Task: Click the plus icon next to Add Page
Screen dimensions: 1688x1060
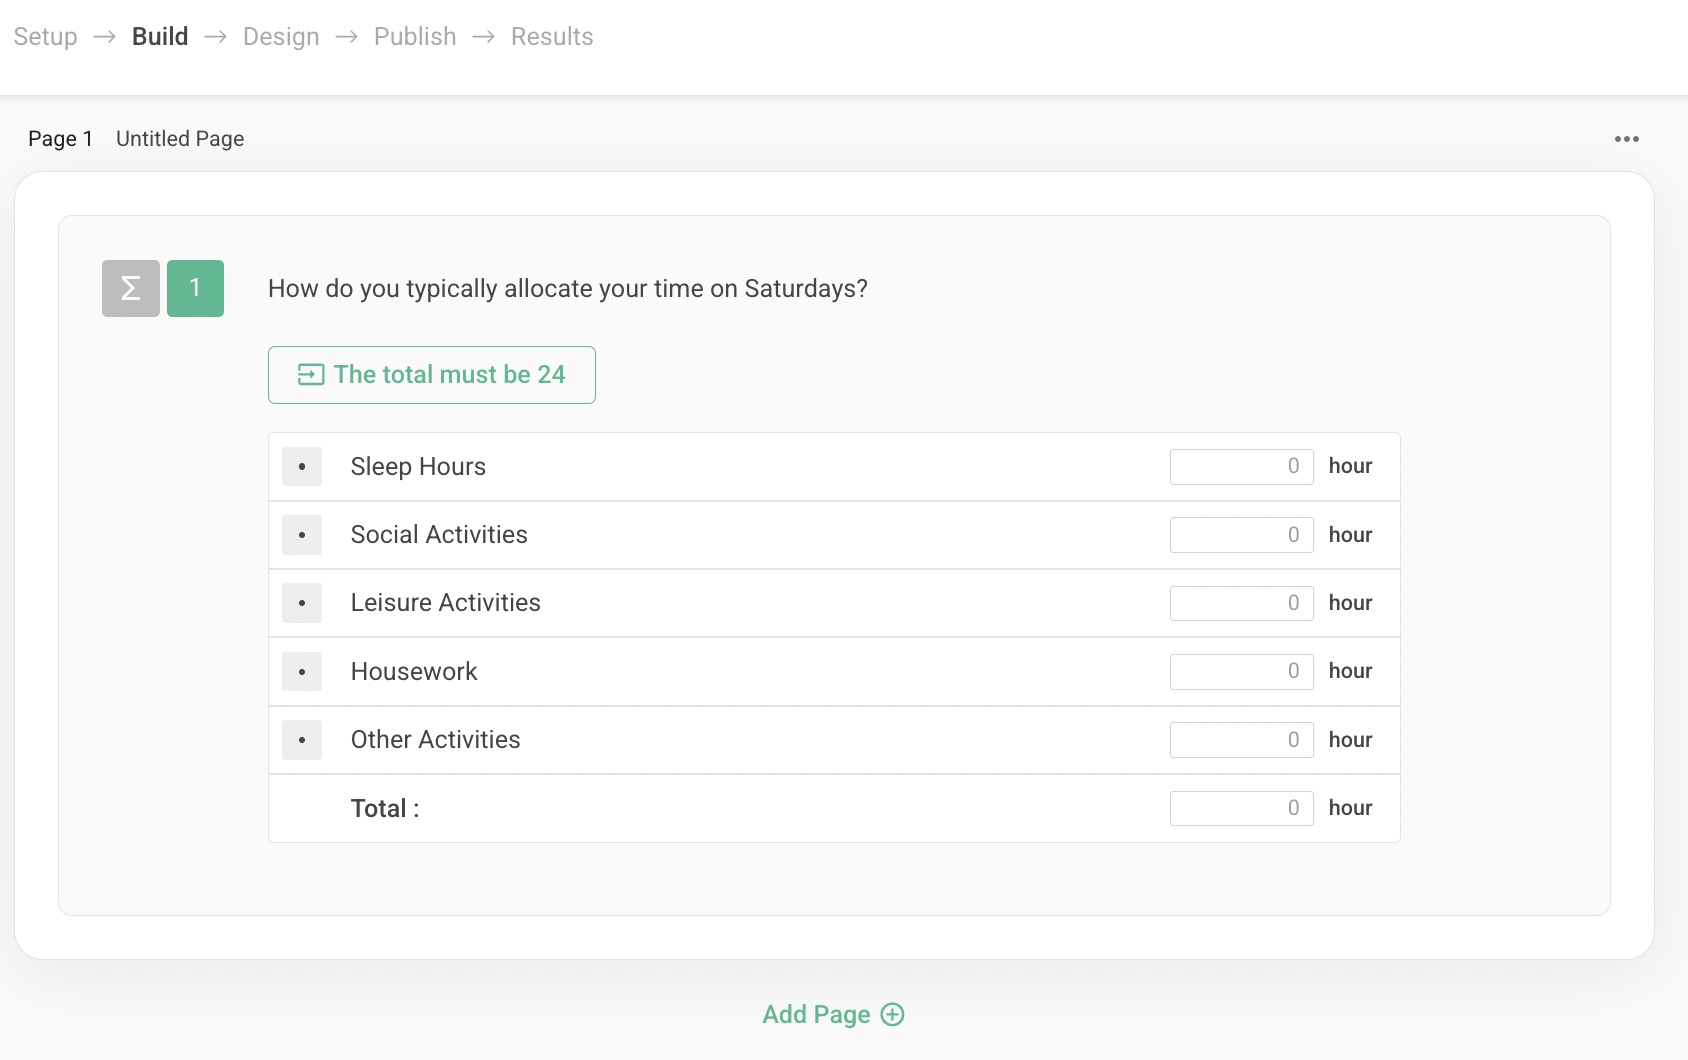Action: [x=893, y=1014]
